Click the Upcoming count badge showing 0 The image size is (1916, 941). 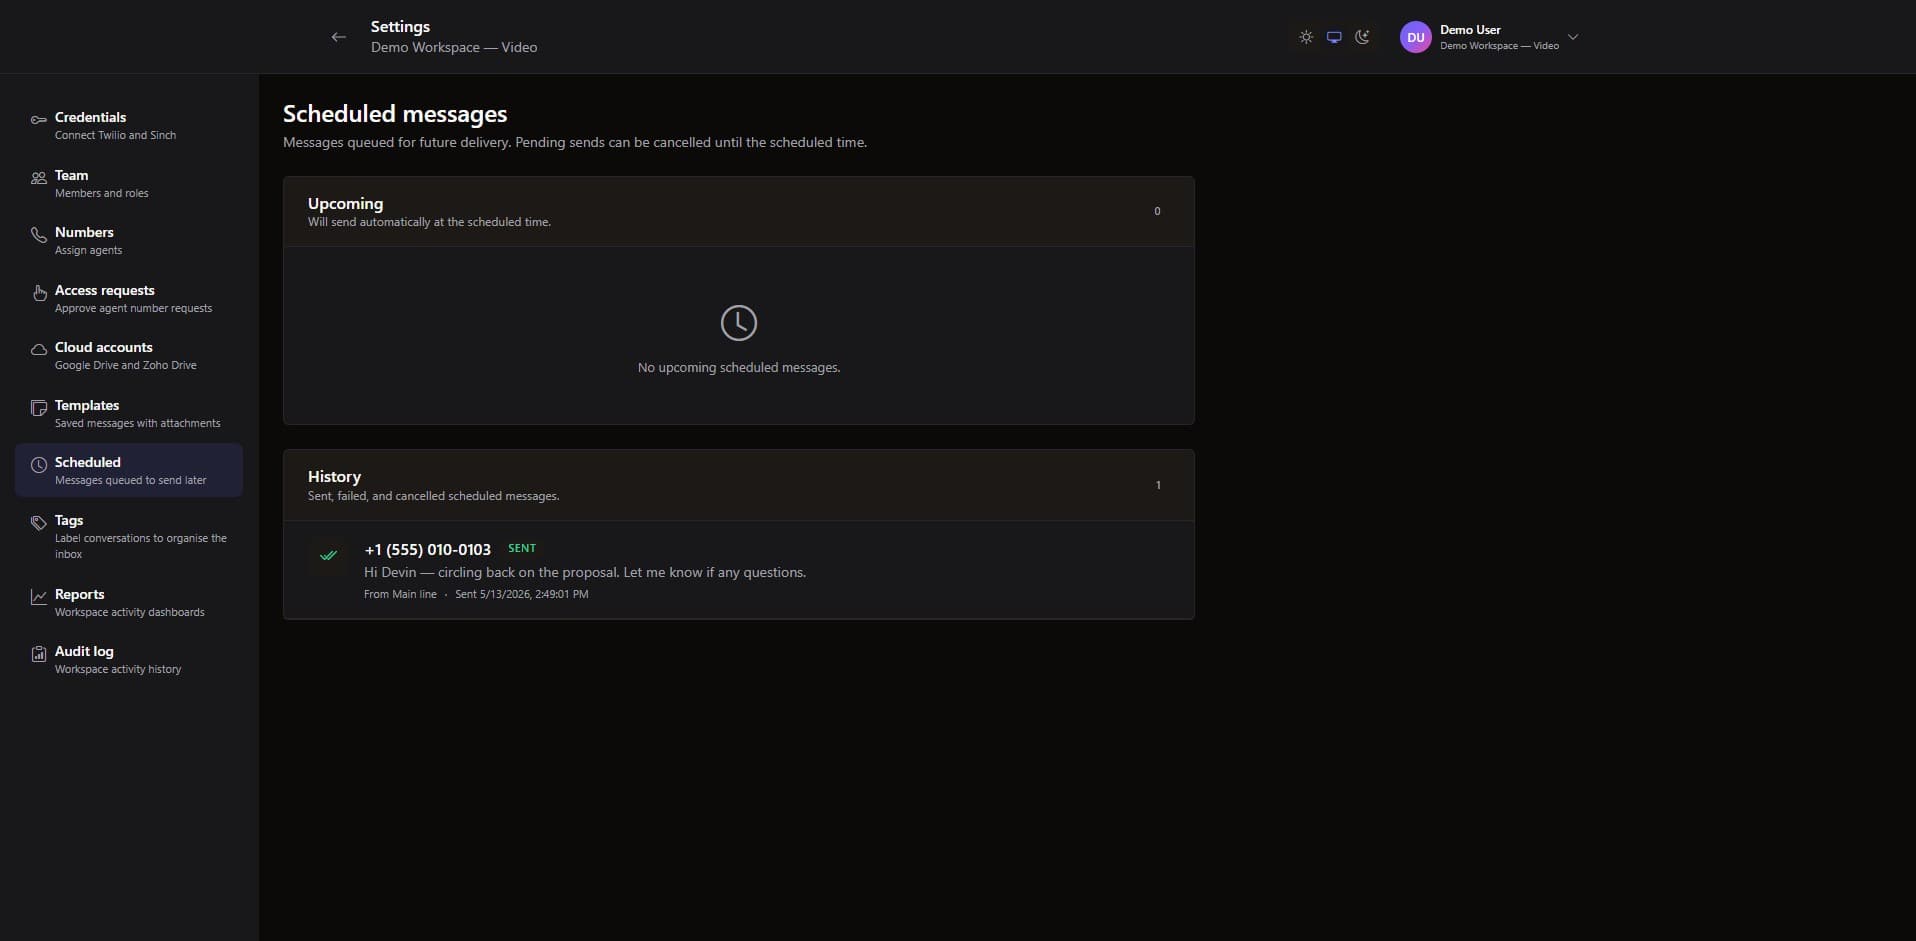tap(1157, 211)
